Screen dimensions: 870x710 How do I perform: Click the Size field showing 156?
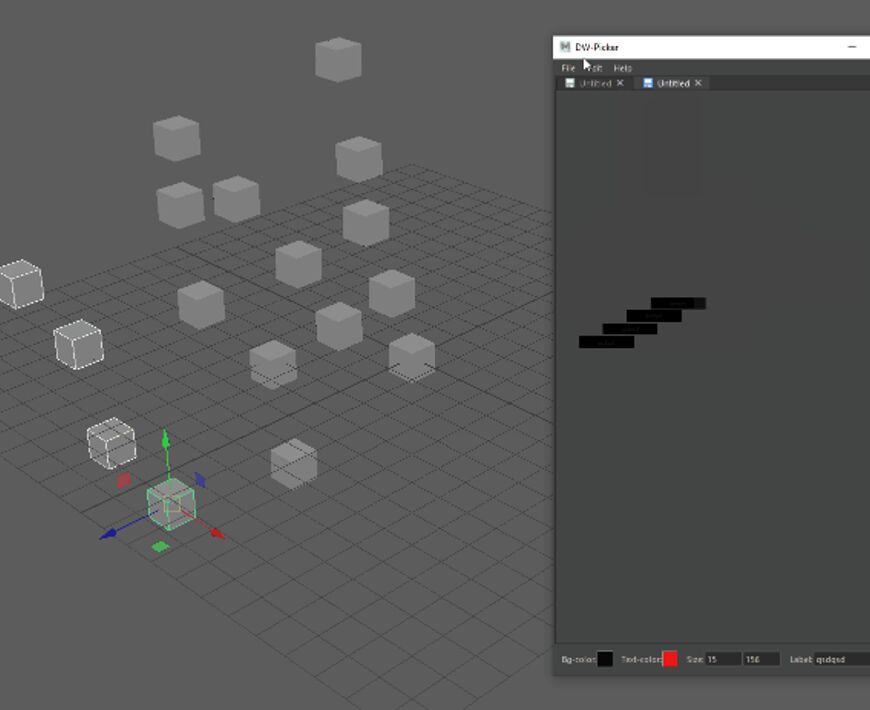pos(761,659)
